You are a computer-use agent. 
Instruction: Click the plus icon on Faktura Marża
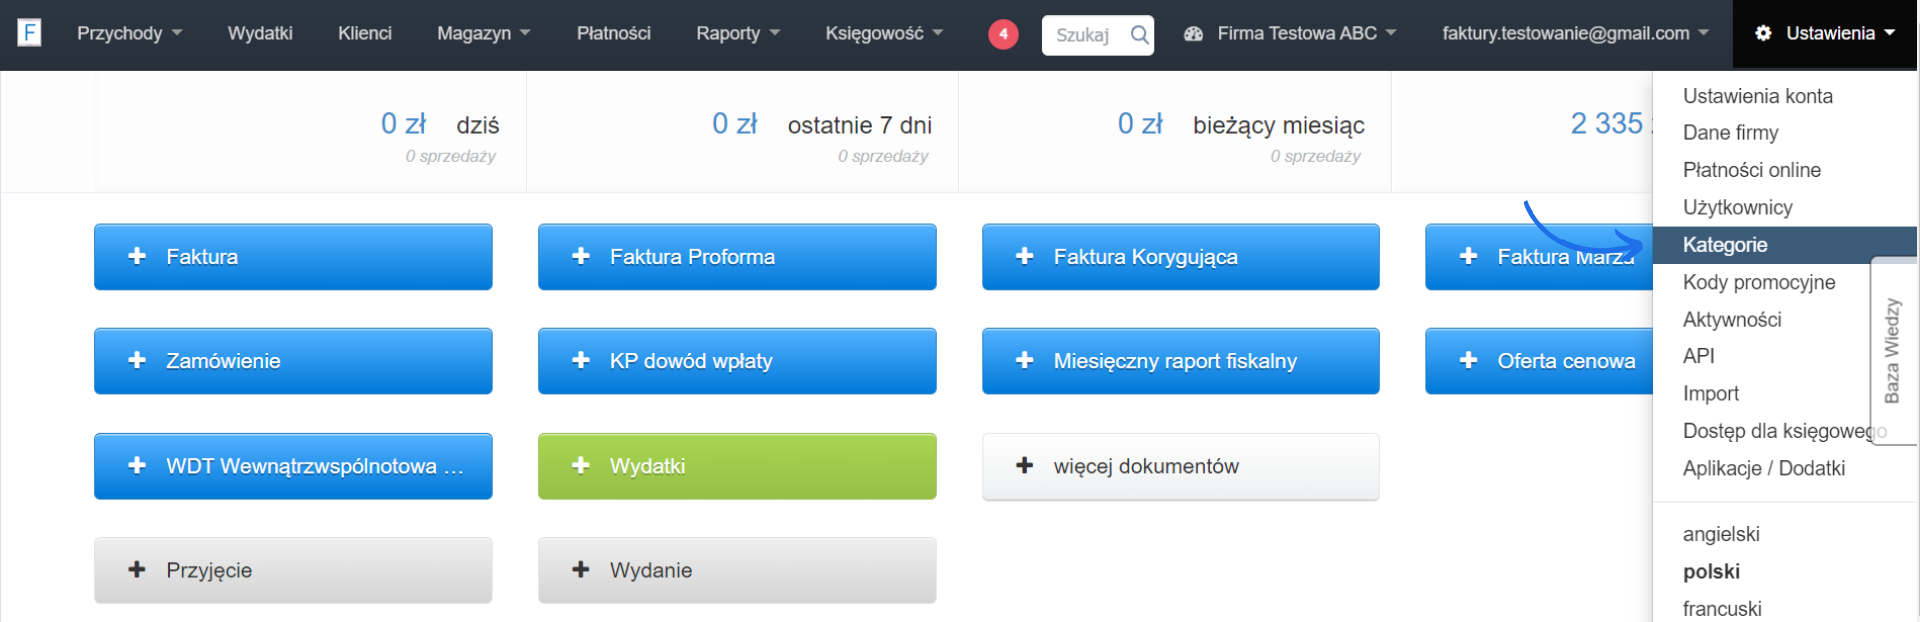click(x=1469, y=256)
